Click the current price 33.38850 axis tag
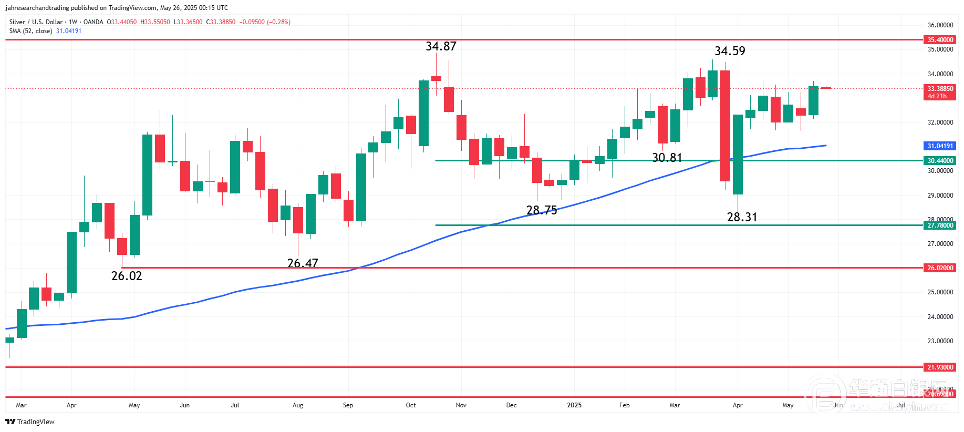Screen dimensions: 964x432 coord(938,88)
